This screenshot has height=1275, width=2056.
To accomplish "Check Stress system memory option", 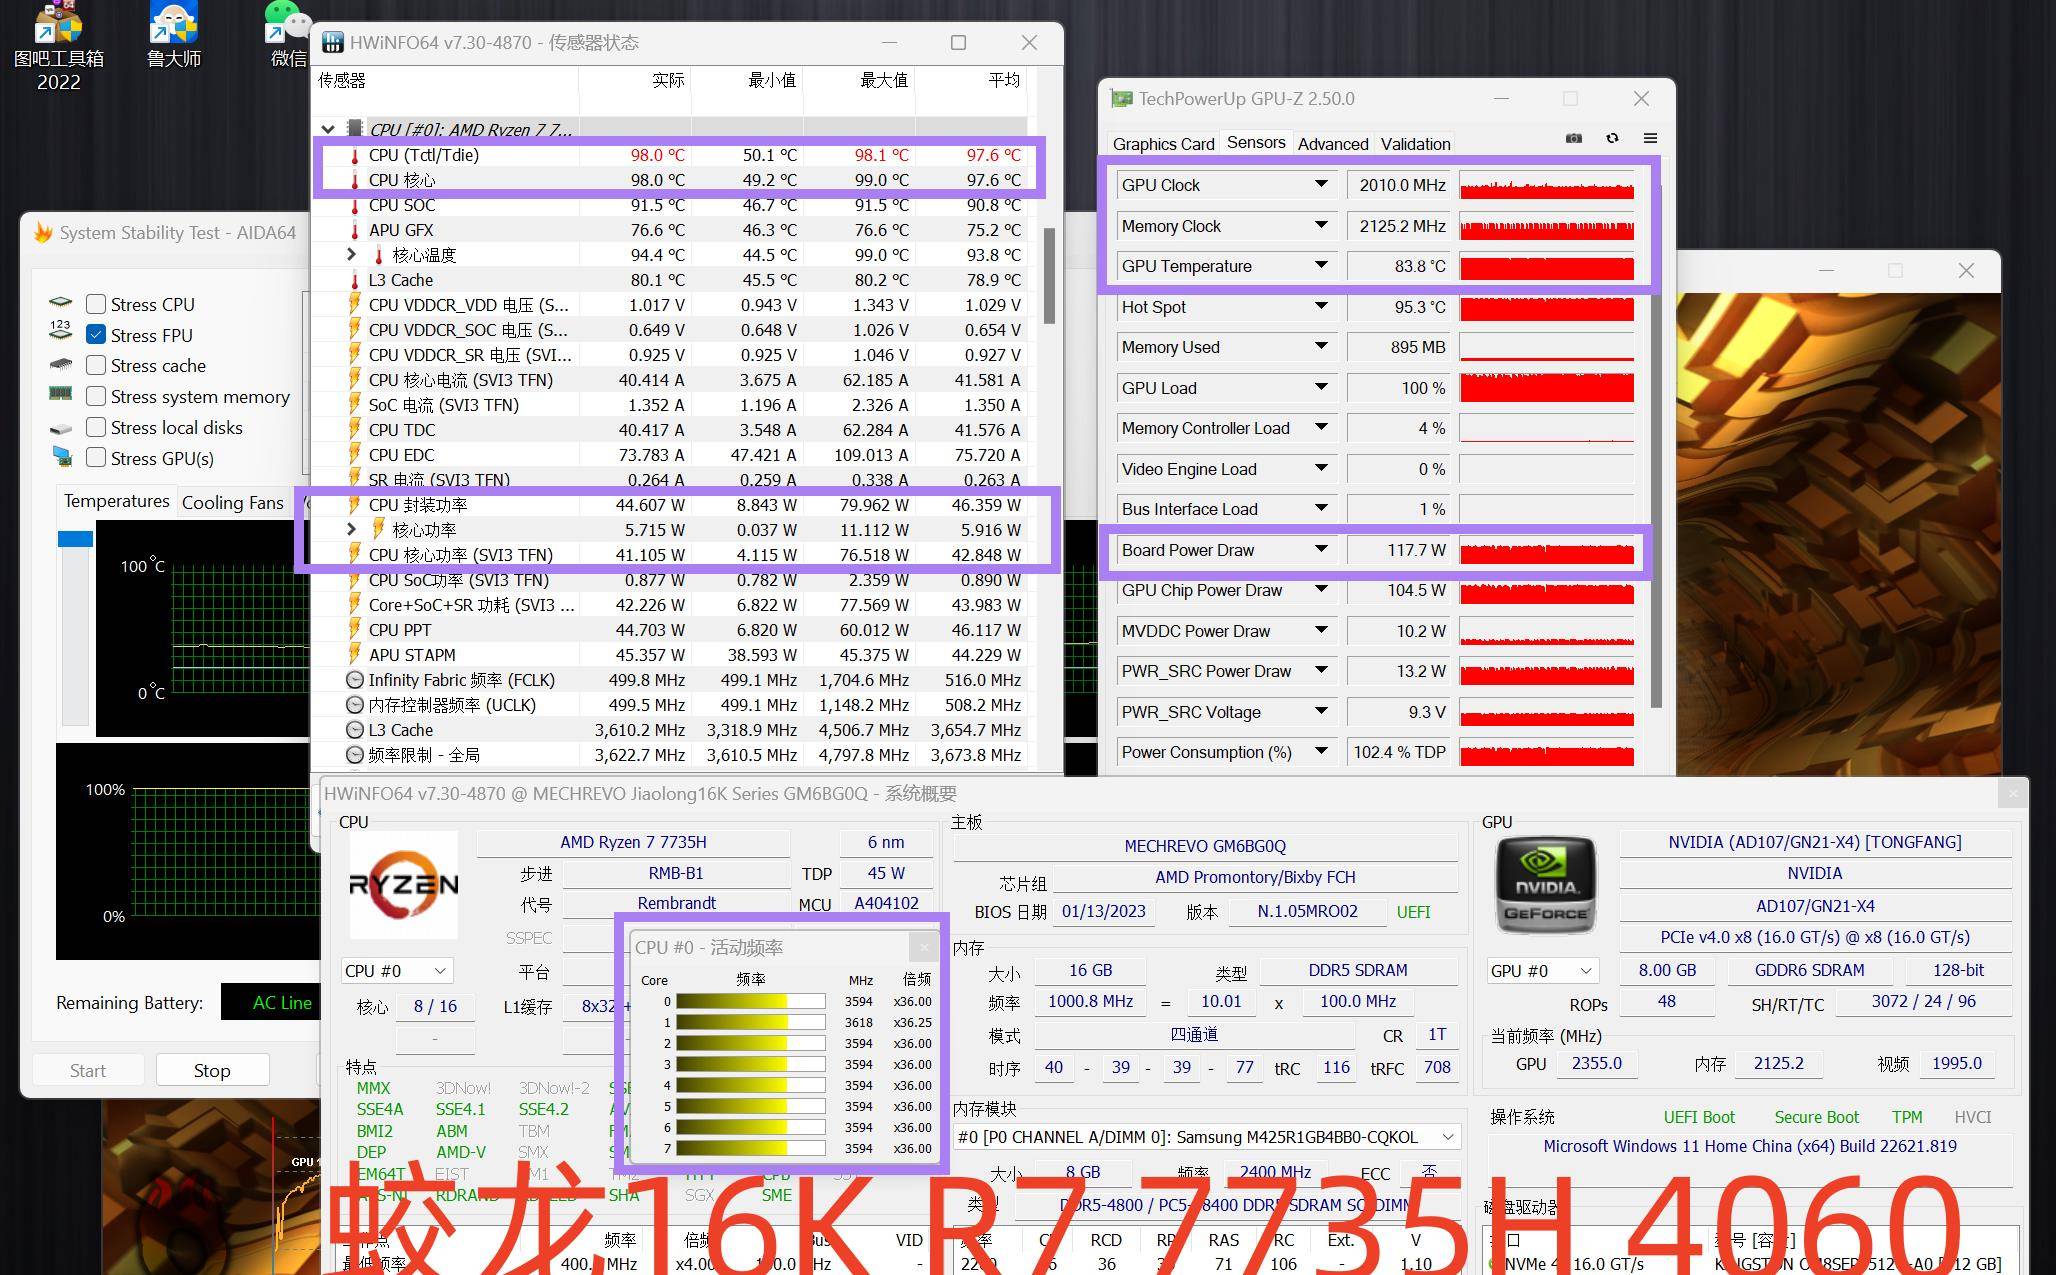I will [x=96, y=397].
